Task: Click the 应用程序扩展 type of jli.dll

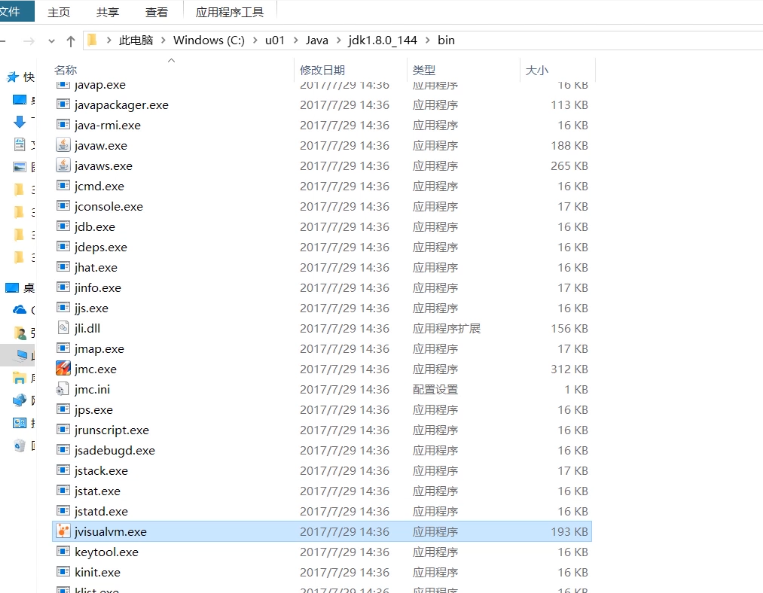Action: (x=446, y=328)
